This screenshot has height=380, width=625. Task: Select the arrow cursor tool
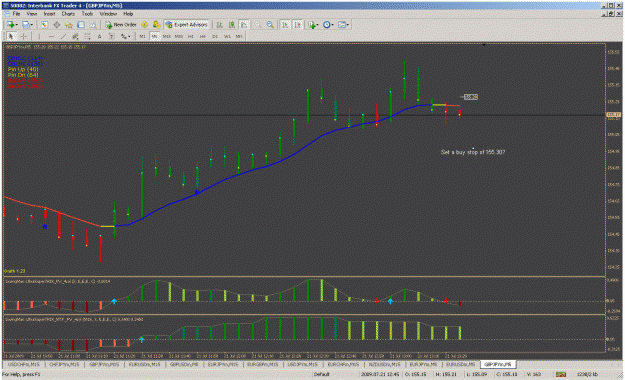(11, 36)
